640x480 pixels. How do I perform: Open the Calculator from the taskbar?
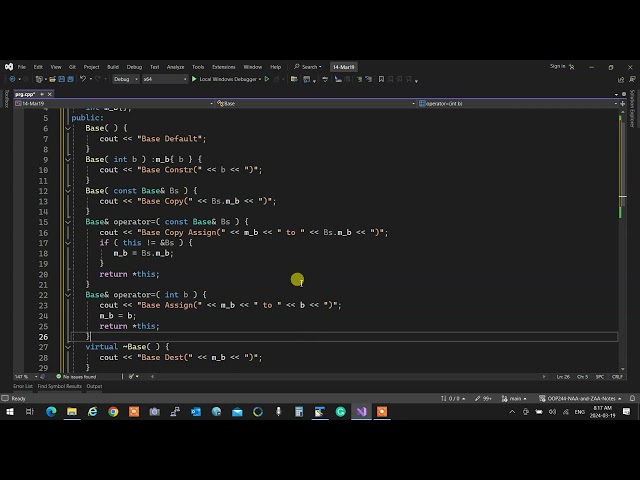tap(299, 412)
